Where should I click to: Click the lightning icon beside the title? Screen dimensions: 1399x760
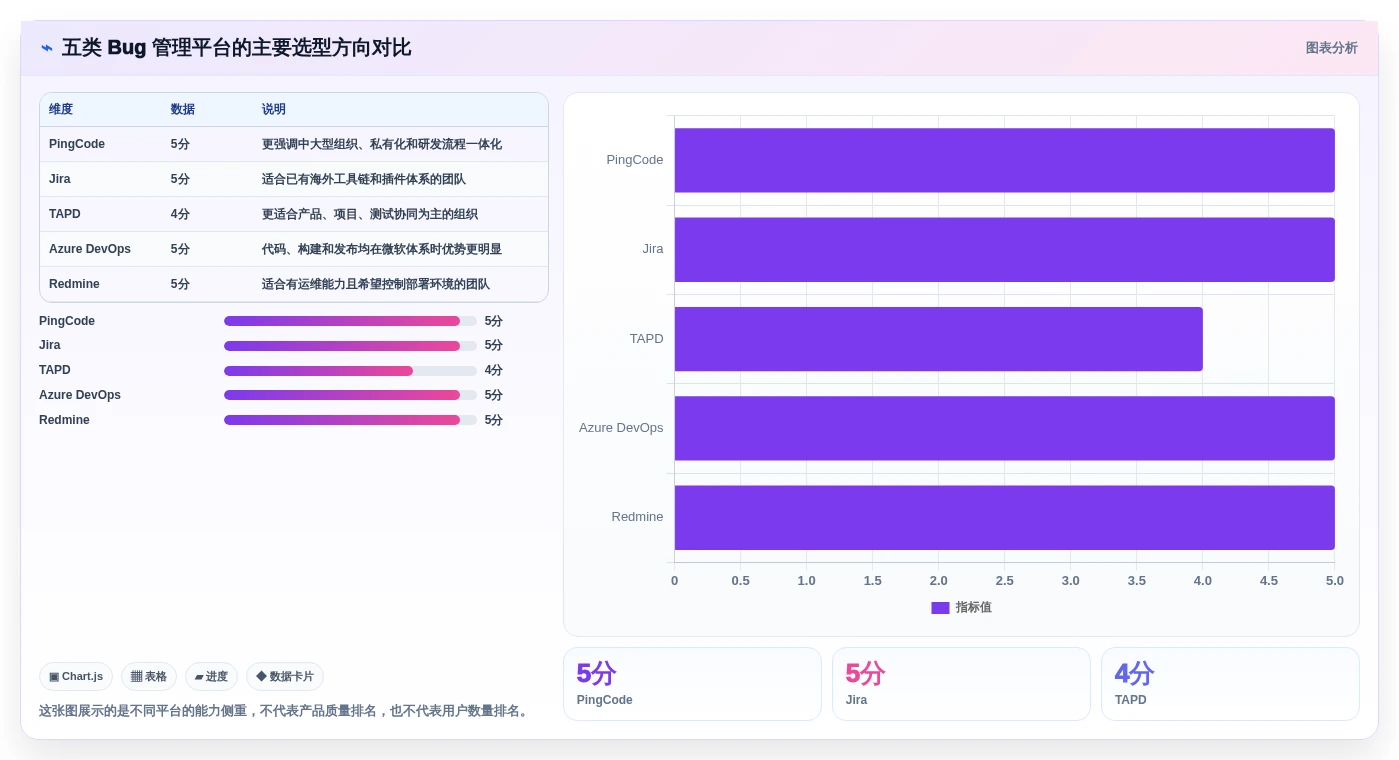(47, 48)
